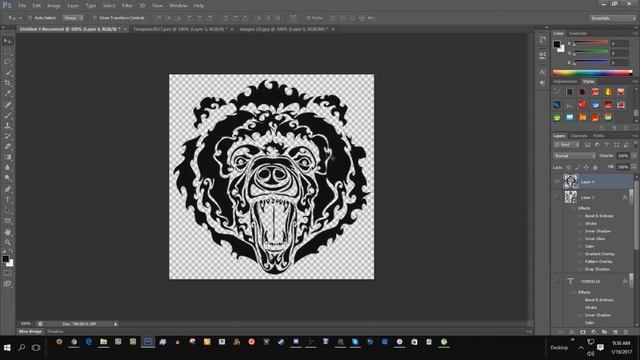Click the add layer style fx icon
Image resolution: width=640 pixels, height=360 pixels.
[x=572, y=332]
